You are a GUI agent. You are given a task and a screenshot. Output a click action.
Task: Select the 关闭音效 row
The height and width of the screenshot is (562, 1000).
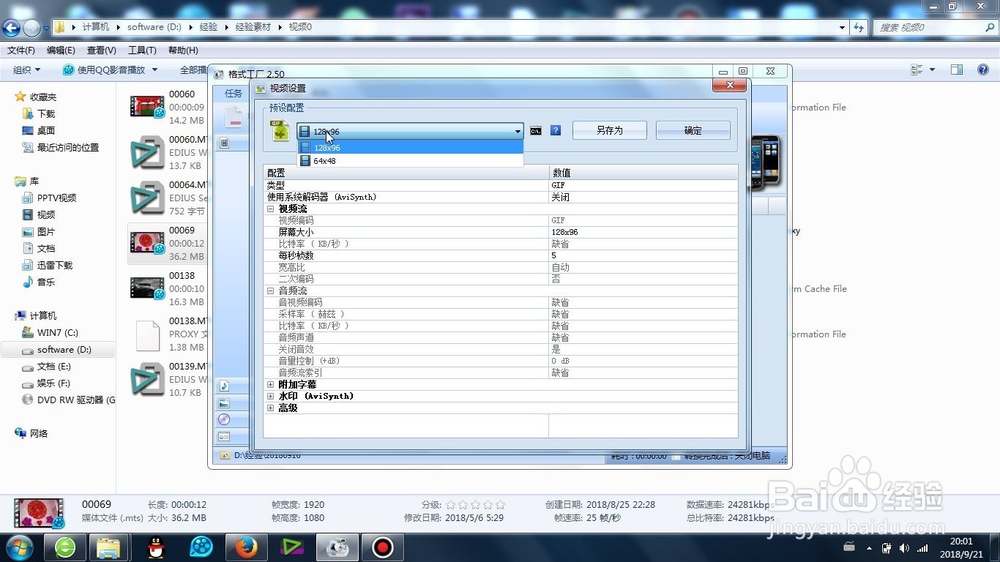pos(501,349)
